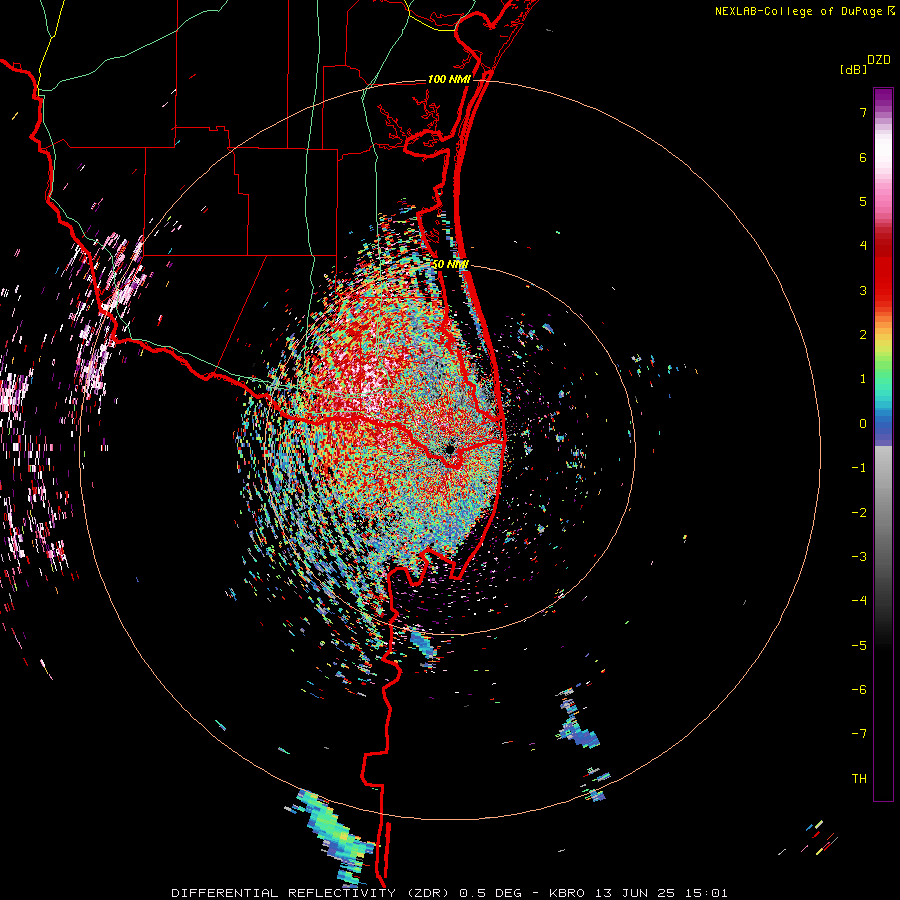Click the DZD product label above the color scale
Screen dimensions: 900x900
pyautogui.click(x=879, y=60)
